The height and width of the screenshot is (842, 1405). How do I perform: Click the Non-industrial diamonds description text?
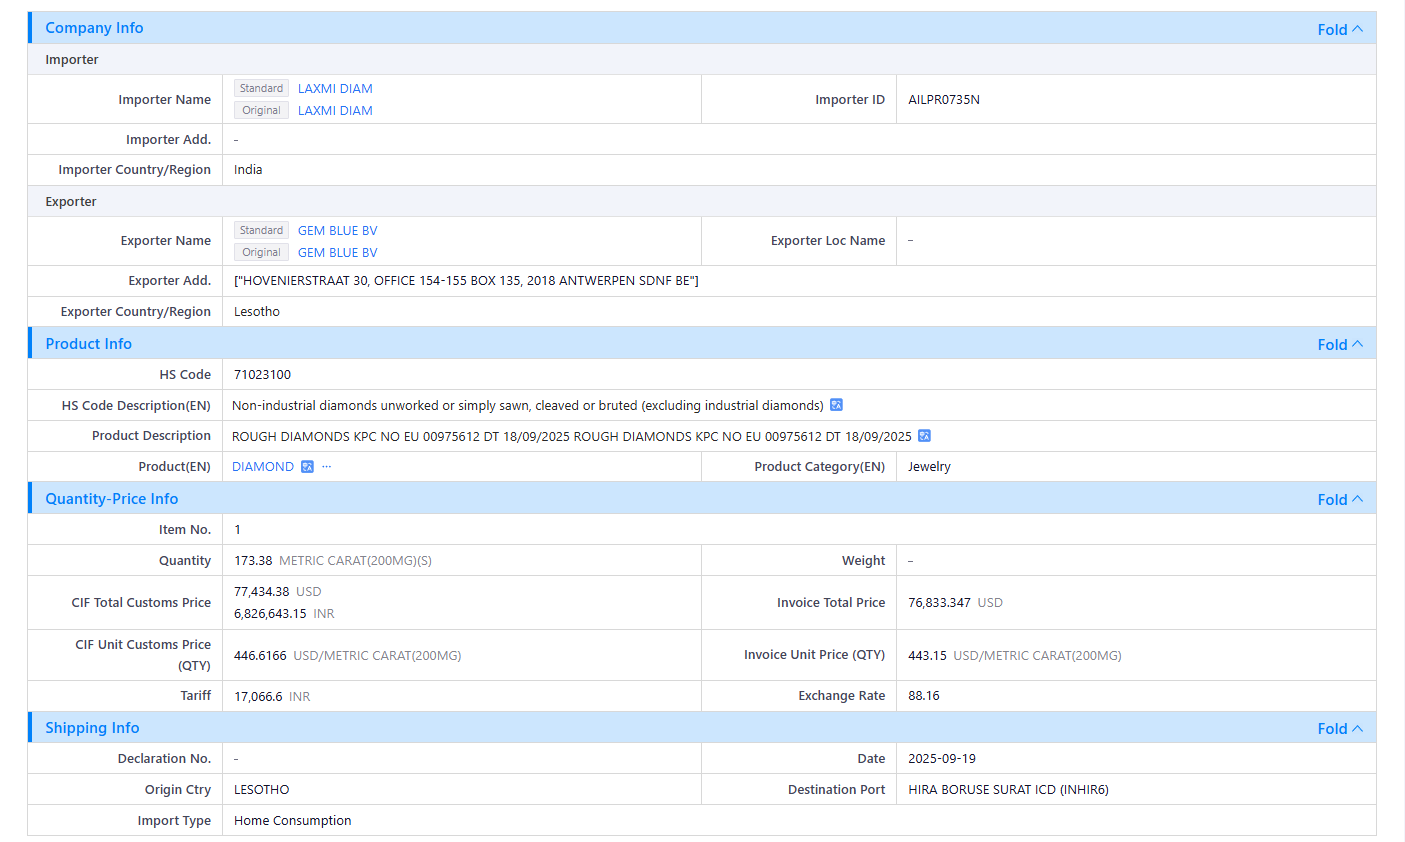528,405
